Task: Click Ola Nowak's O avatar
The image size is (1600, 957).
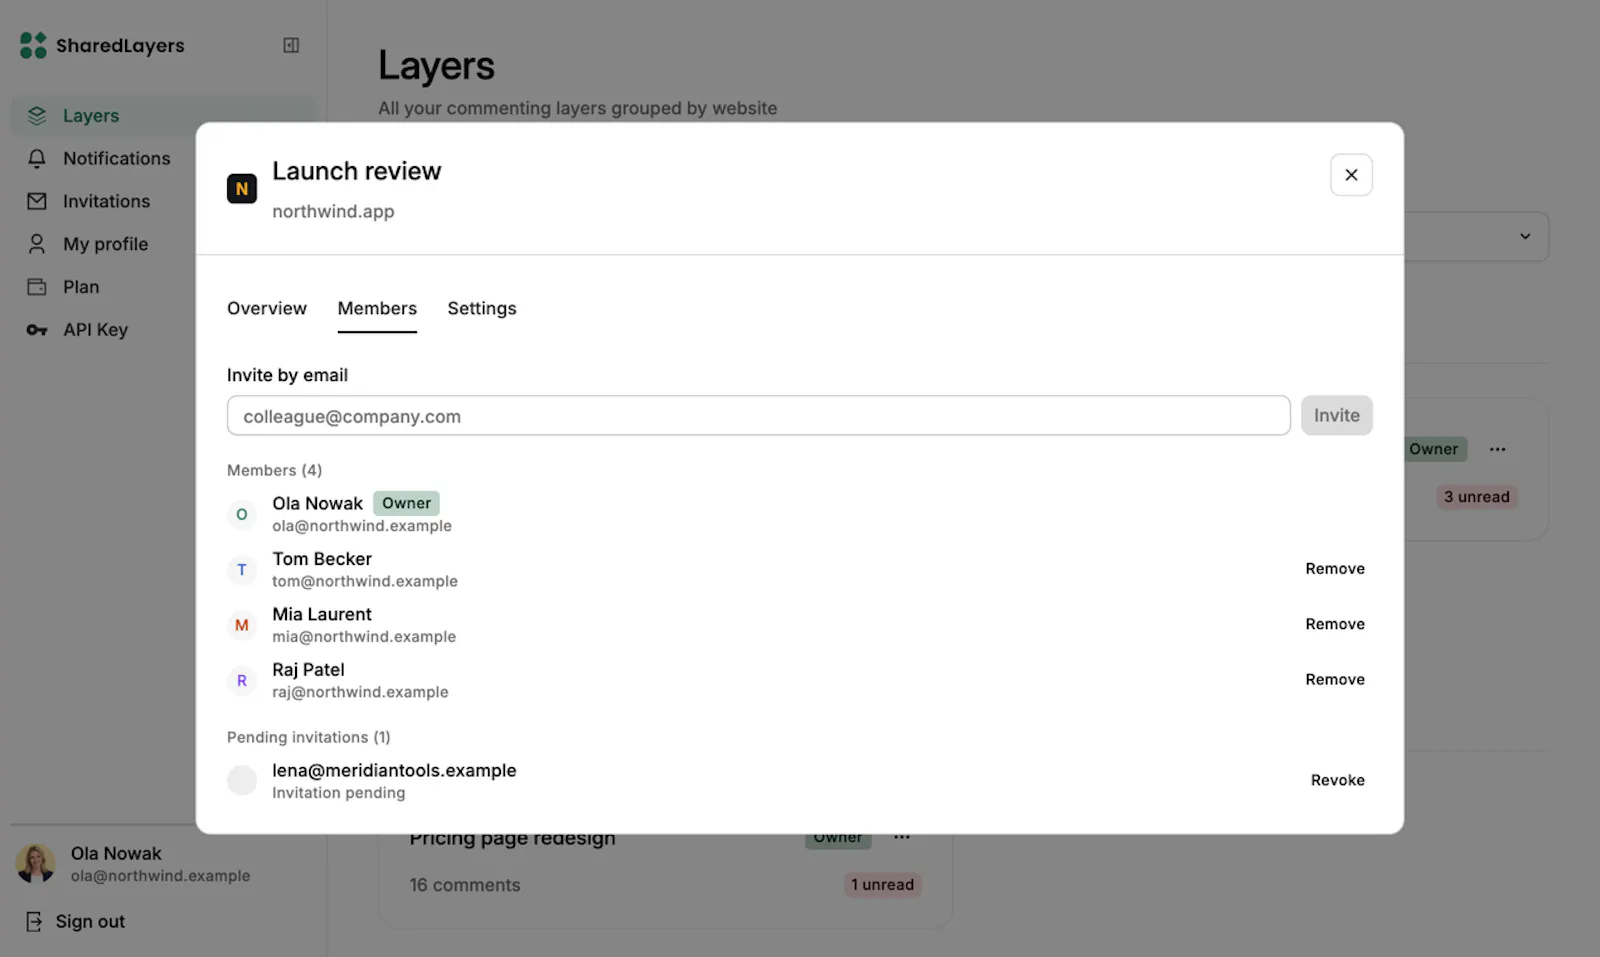Action: (x=242, y=514)
